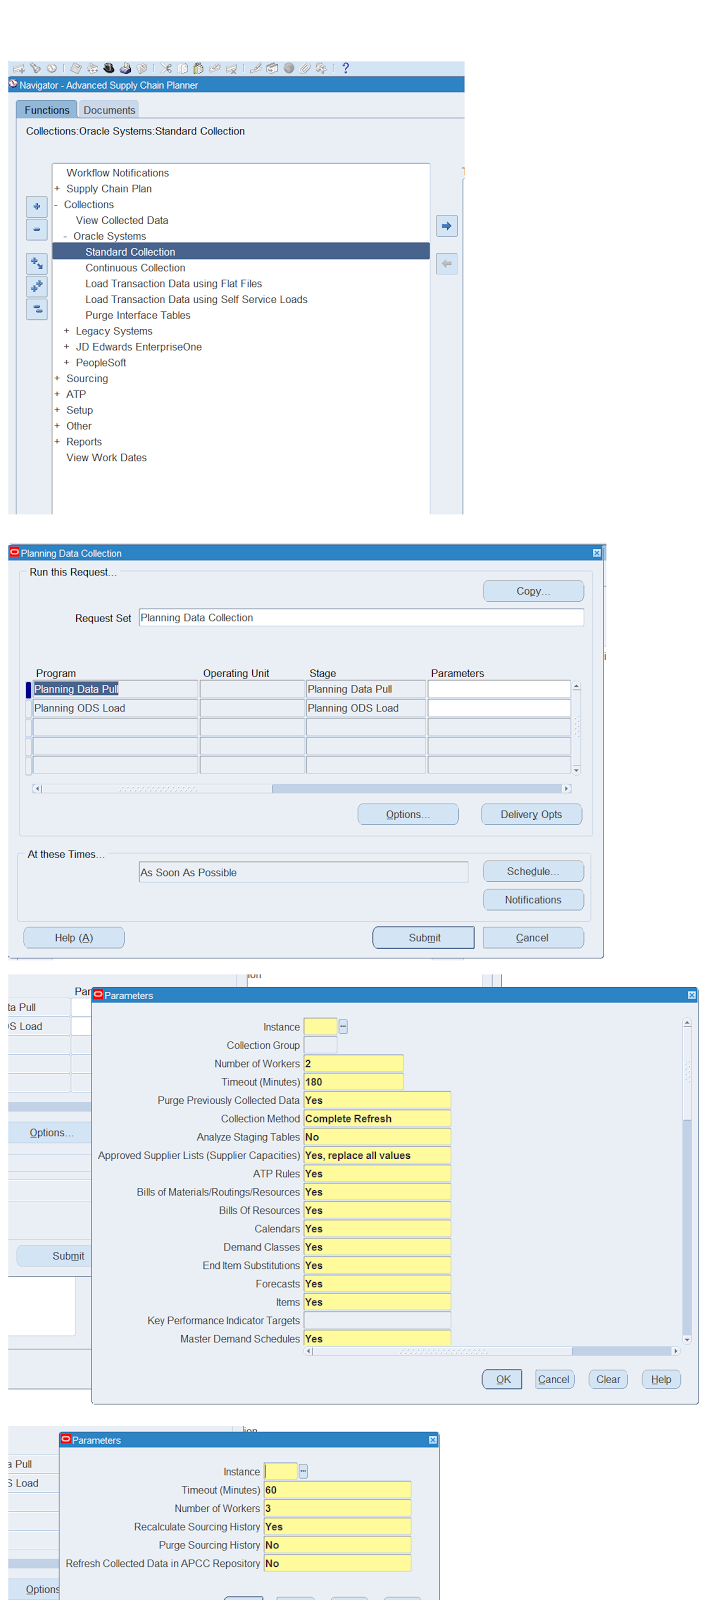Click the Switch Responsibility toolbar icon
The image size is (721, 1600).
[x=108, y=68]
